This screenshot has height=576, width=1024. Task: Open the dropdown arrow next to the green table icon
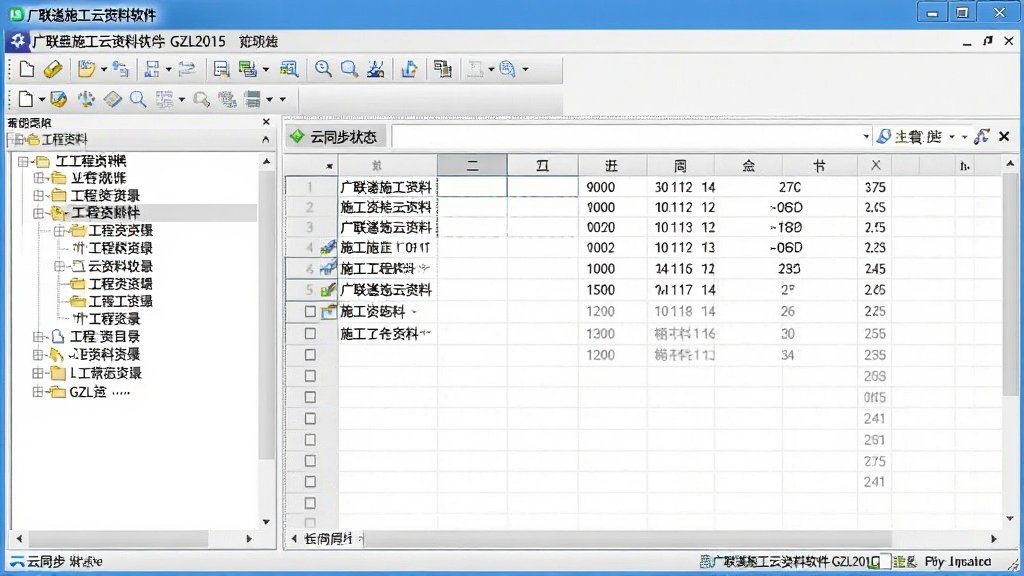click(265, 69)
